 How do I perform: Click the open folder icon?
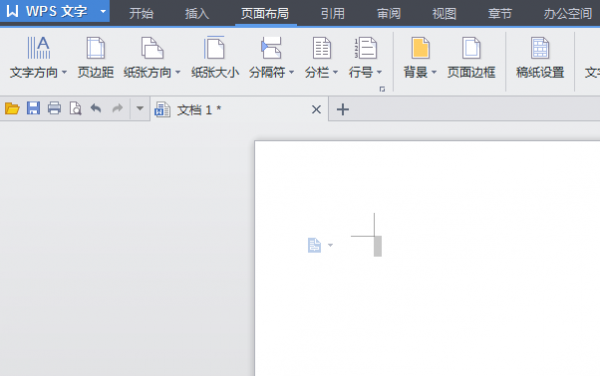tap(12, 109)
